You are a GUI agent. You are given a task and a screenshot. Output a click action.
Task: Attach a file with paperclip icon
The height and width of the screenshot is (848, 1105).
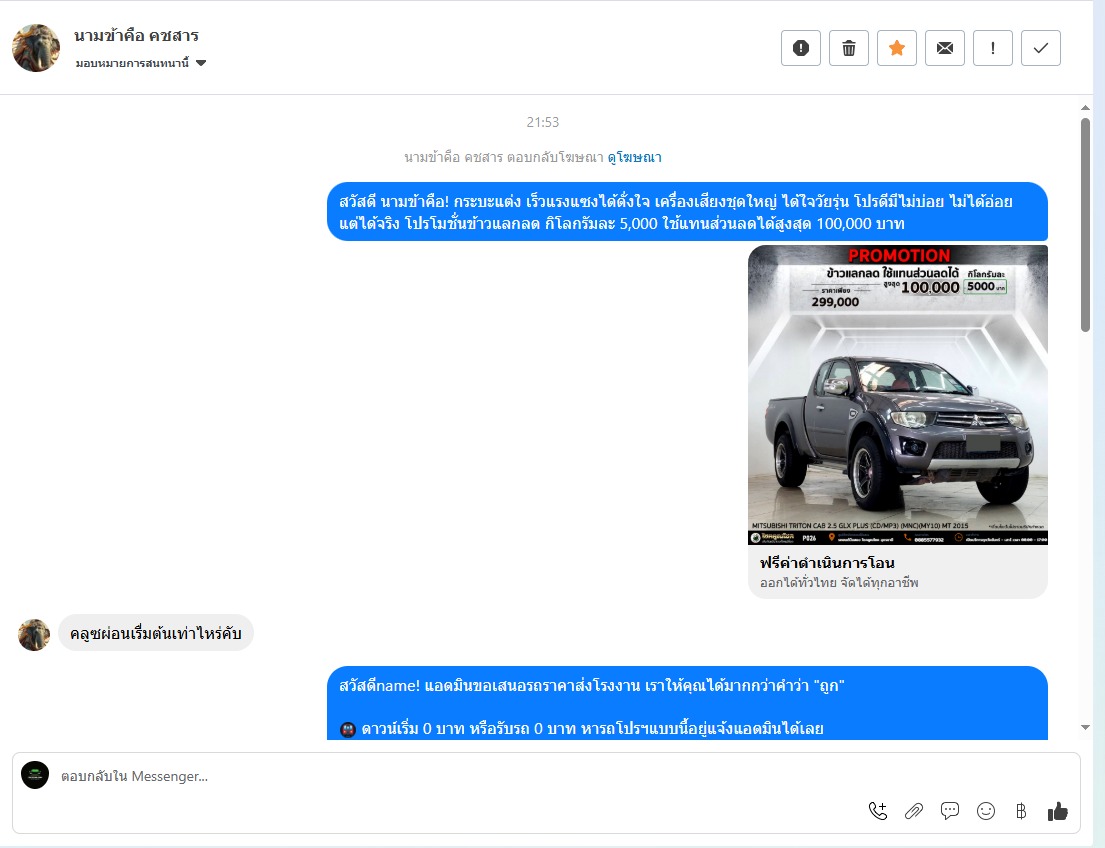click(x=914, y=811)
